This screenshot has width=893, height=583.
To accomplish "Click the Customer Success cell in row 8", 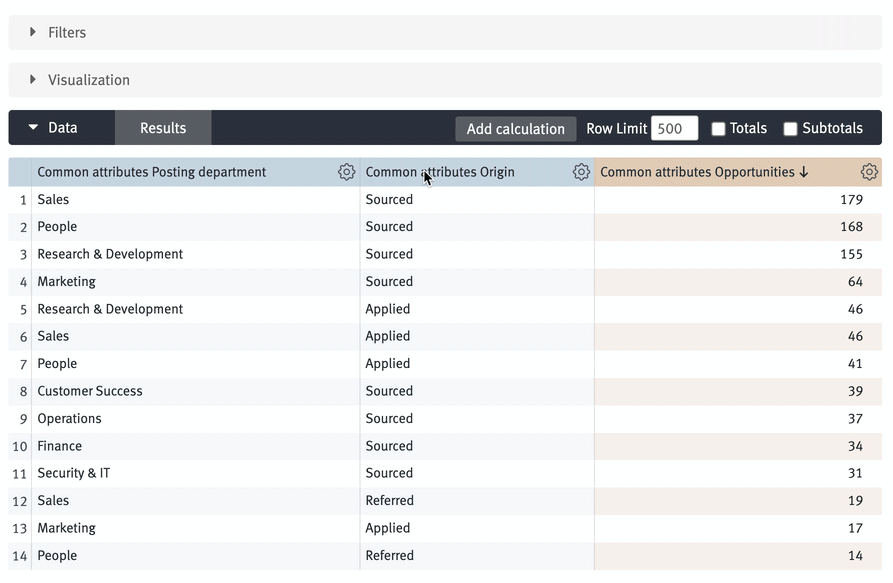I will [x=90, y=391].
